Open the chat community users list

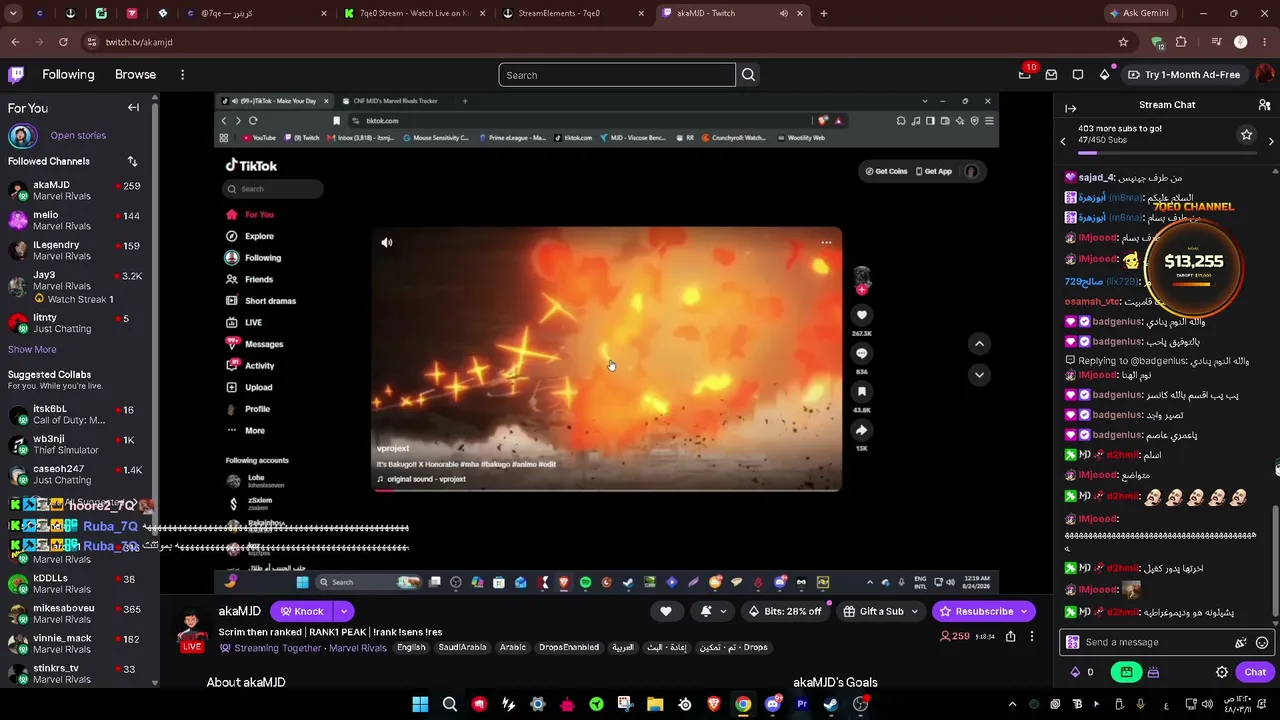tap(1264, 105)
